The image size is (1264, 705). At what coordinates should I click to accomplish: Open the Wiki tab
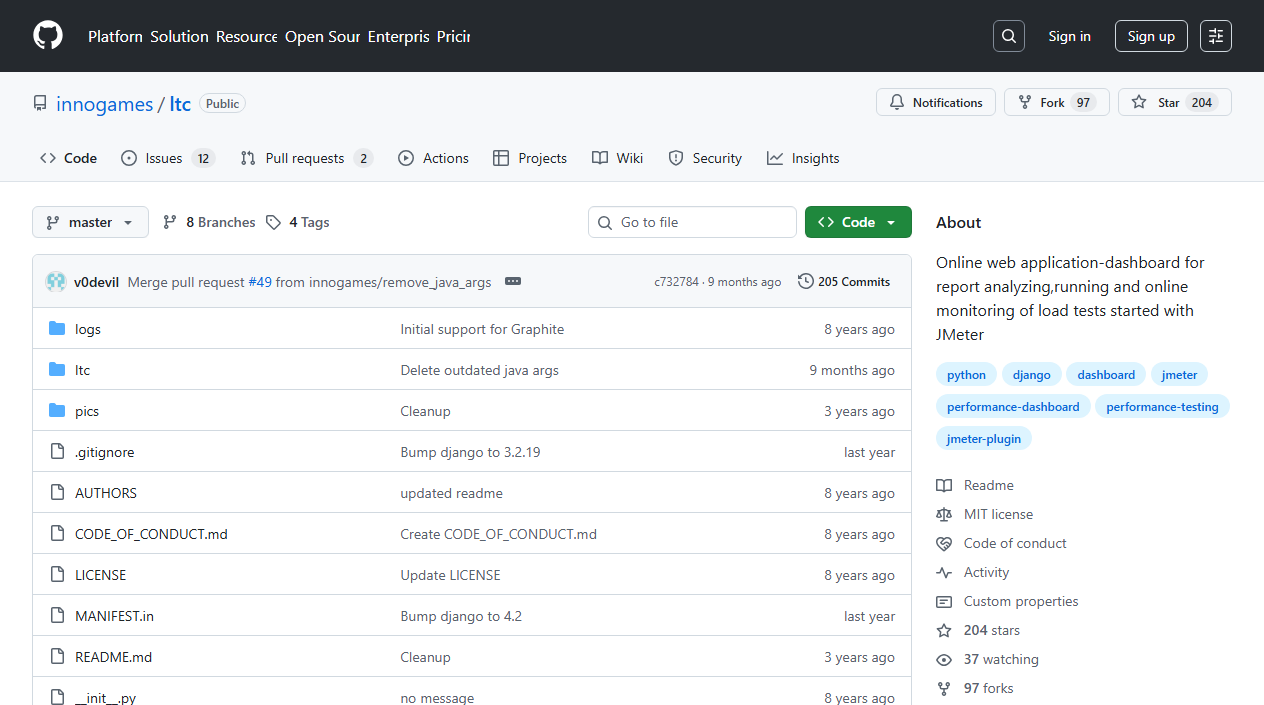tap(617, 158)
